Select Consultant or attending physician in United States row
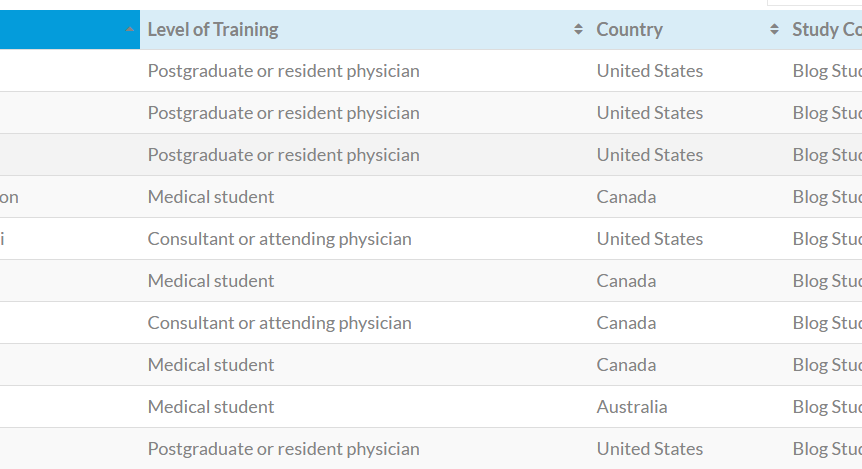Image resolution: width=862 pixels, height=469 pixels. 279,239
